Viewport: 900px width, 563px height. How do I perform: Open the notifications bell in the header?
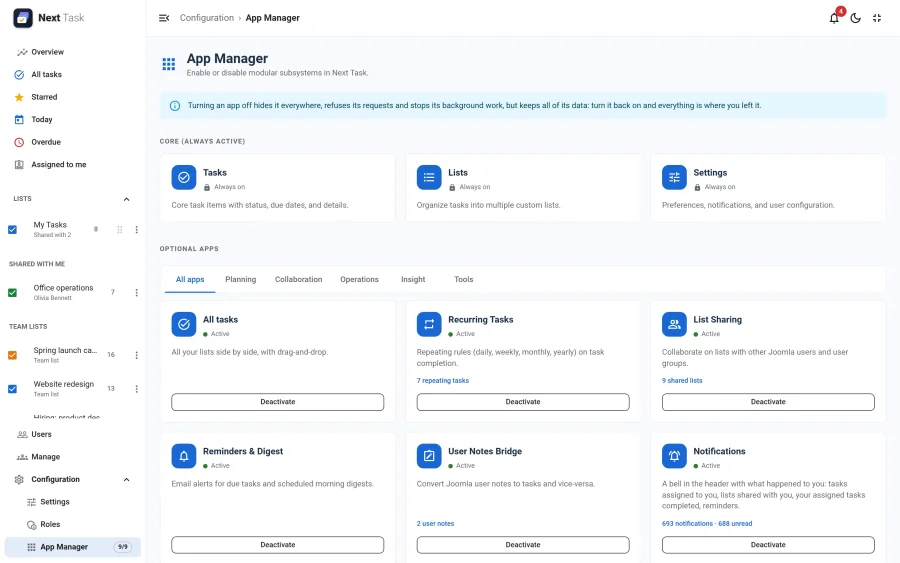[x=834, y=18]
